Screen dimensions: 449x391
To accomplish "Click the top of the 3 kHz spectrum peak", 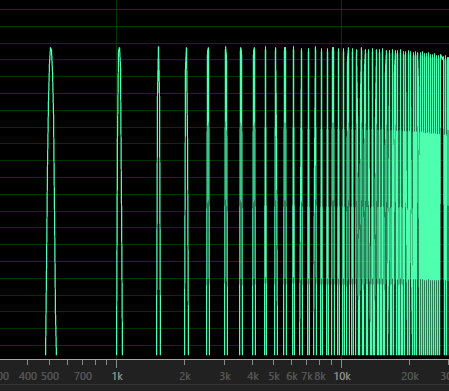I will tap(226, 48).
